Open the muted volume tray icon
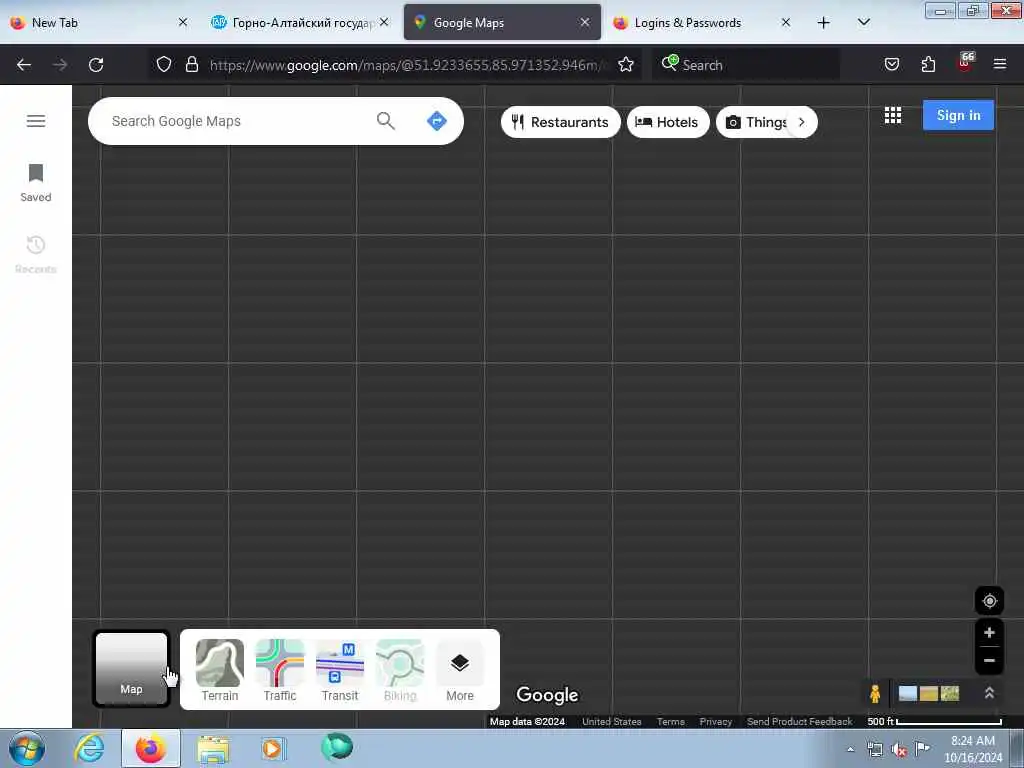The height and width of the screenshot is (768, 1024). 899,750
